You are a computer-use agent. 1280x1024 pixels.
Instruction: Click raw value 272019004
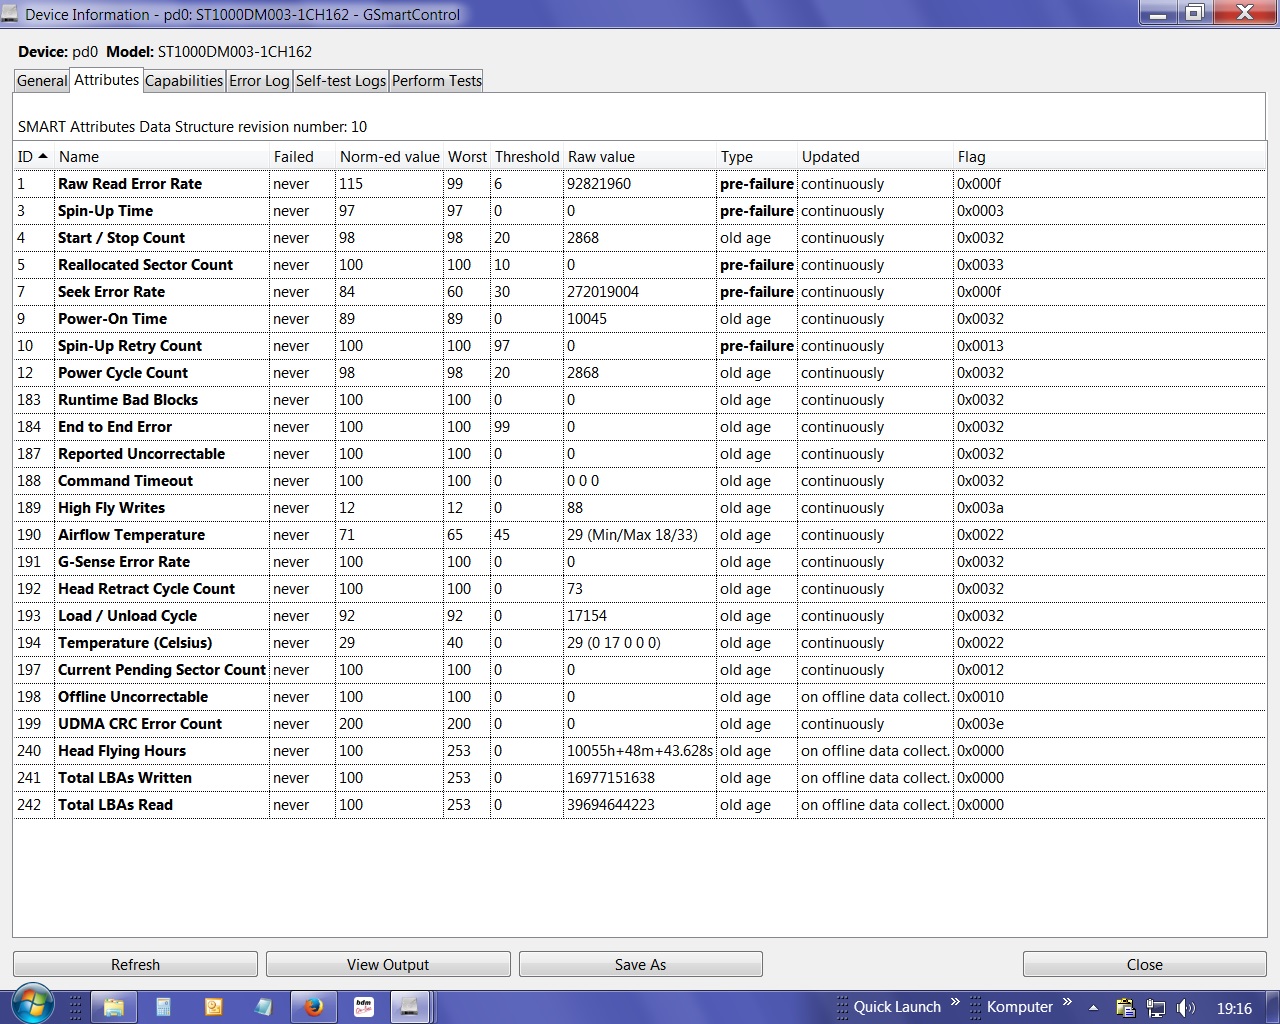coord(603,292)
